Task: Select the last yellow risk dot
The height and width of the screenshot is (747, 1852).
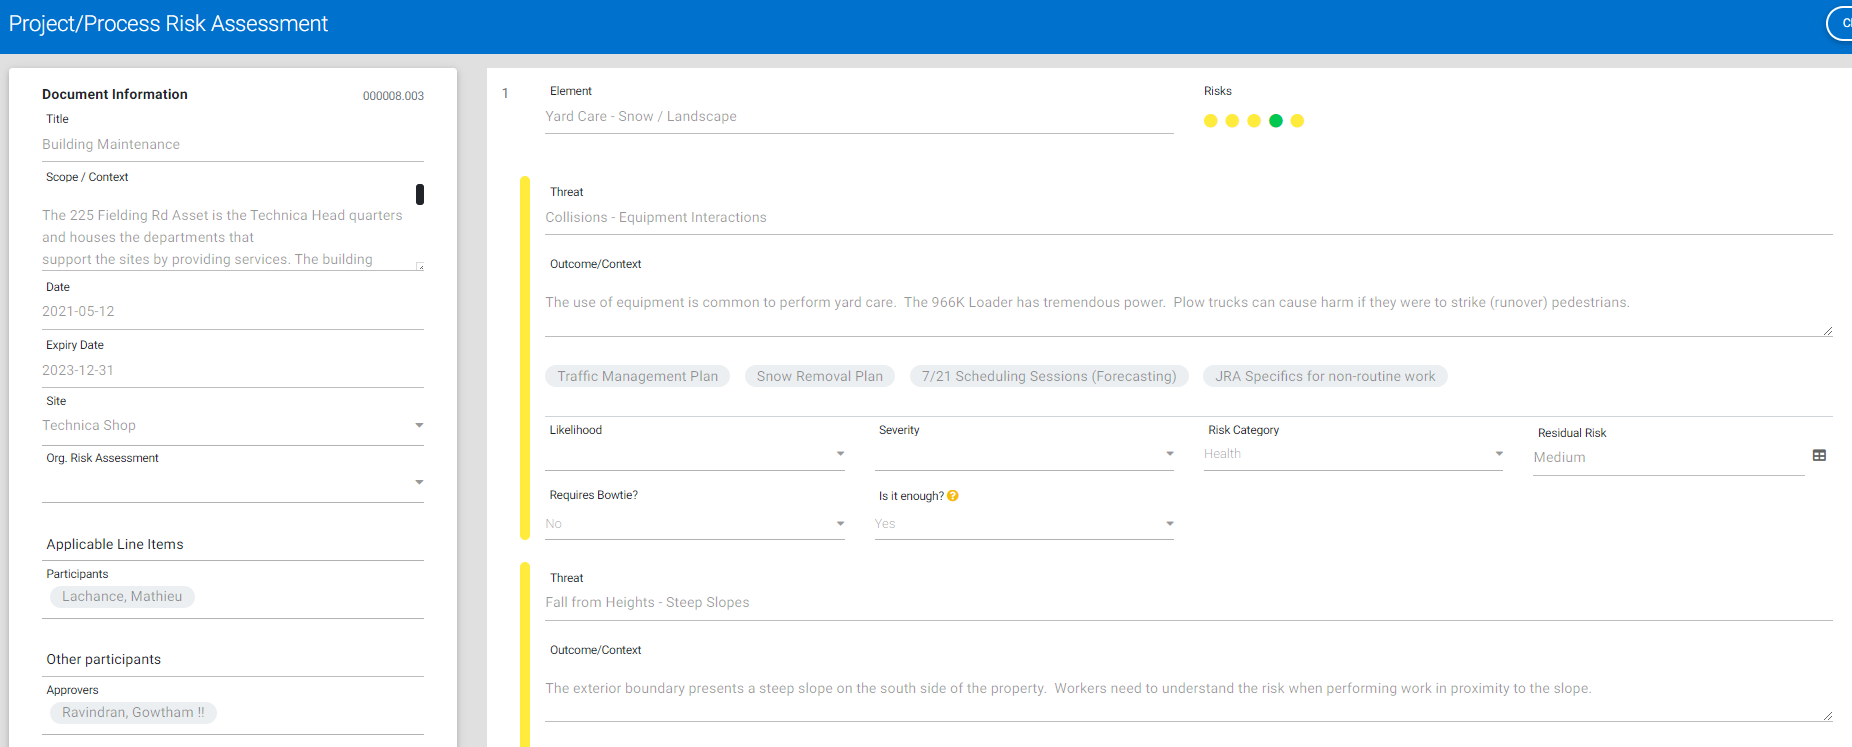Action: pyautogui.click(x=1298, y=121)
